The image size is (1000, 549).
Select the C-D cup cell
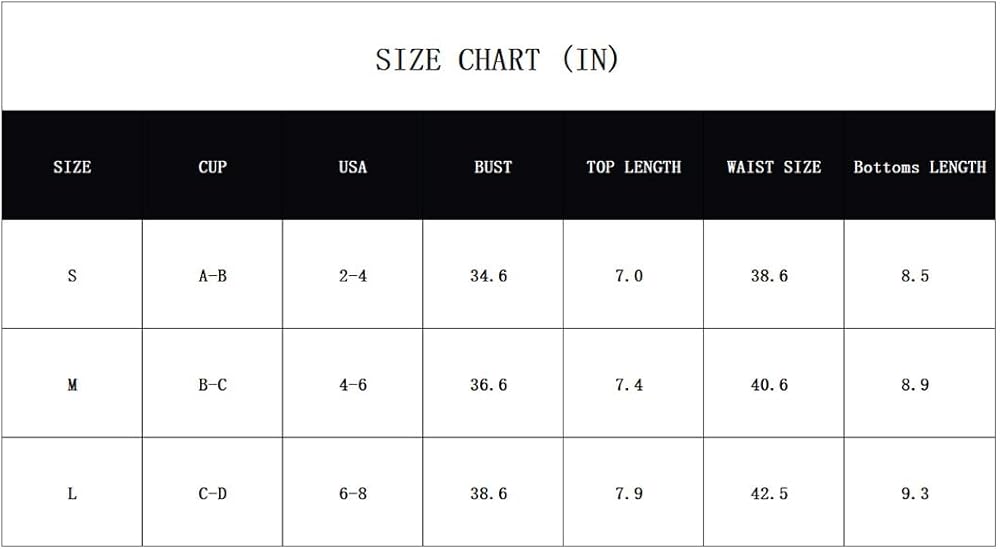212,494
